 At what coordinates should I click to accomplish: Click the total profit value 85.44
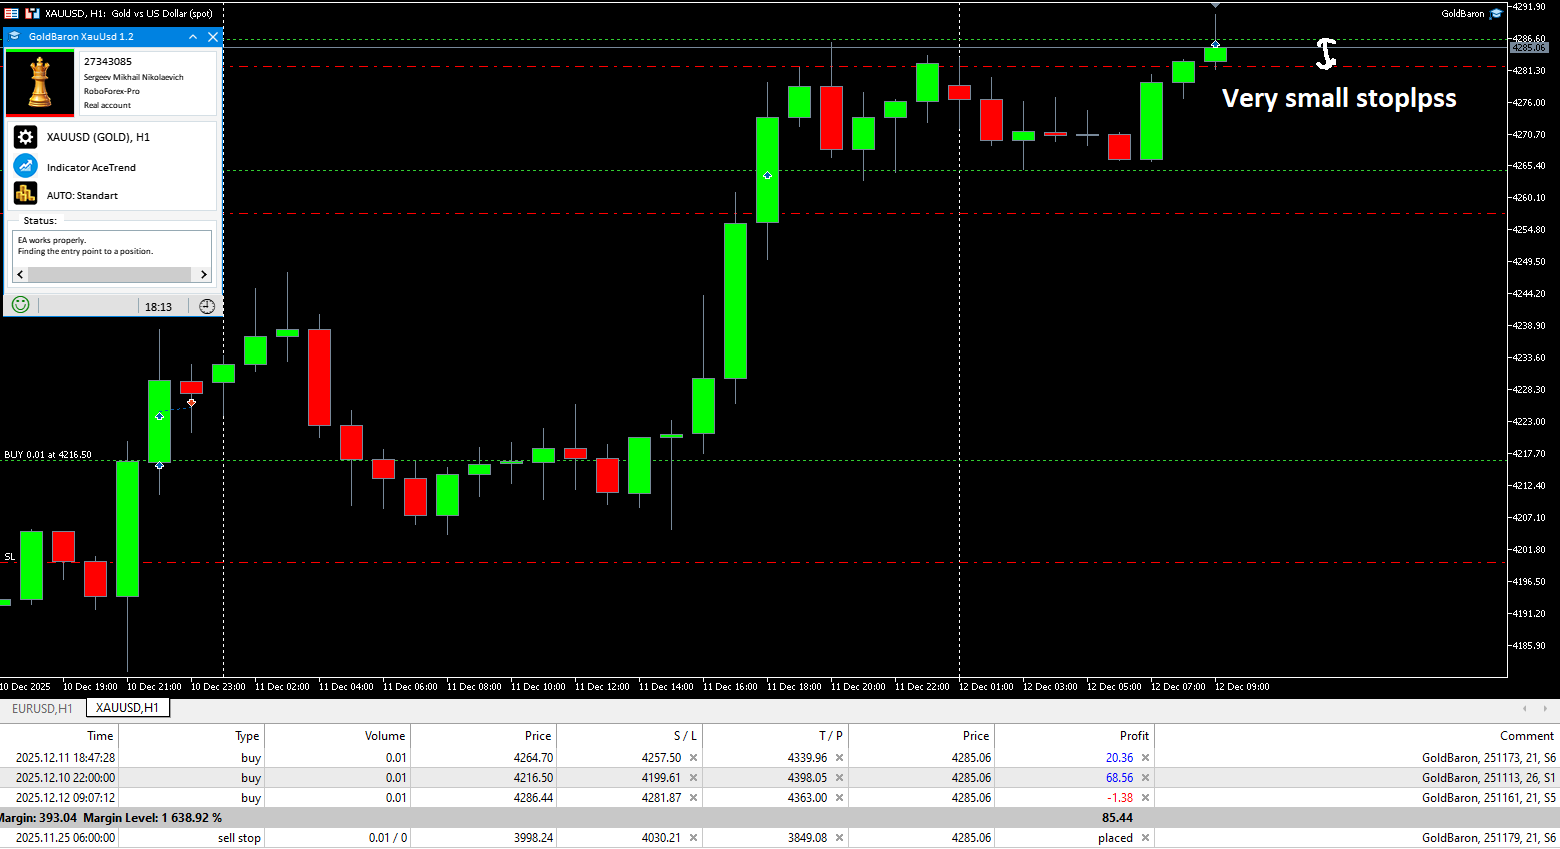click(x=1117, y=818)
